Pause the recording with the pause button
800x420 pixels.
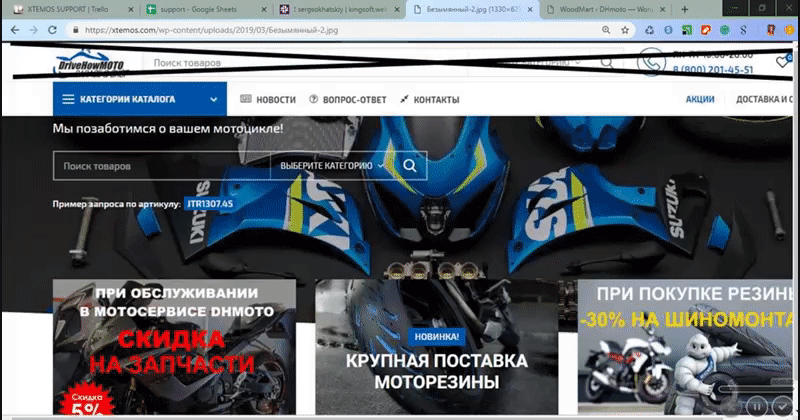[x=757, y=407]
